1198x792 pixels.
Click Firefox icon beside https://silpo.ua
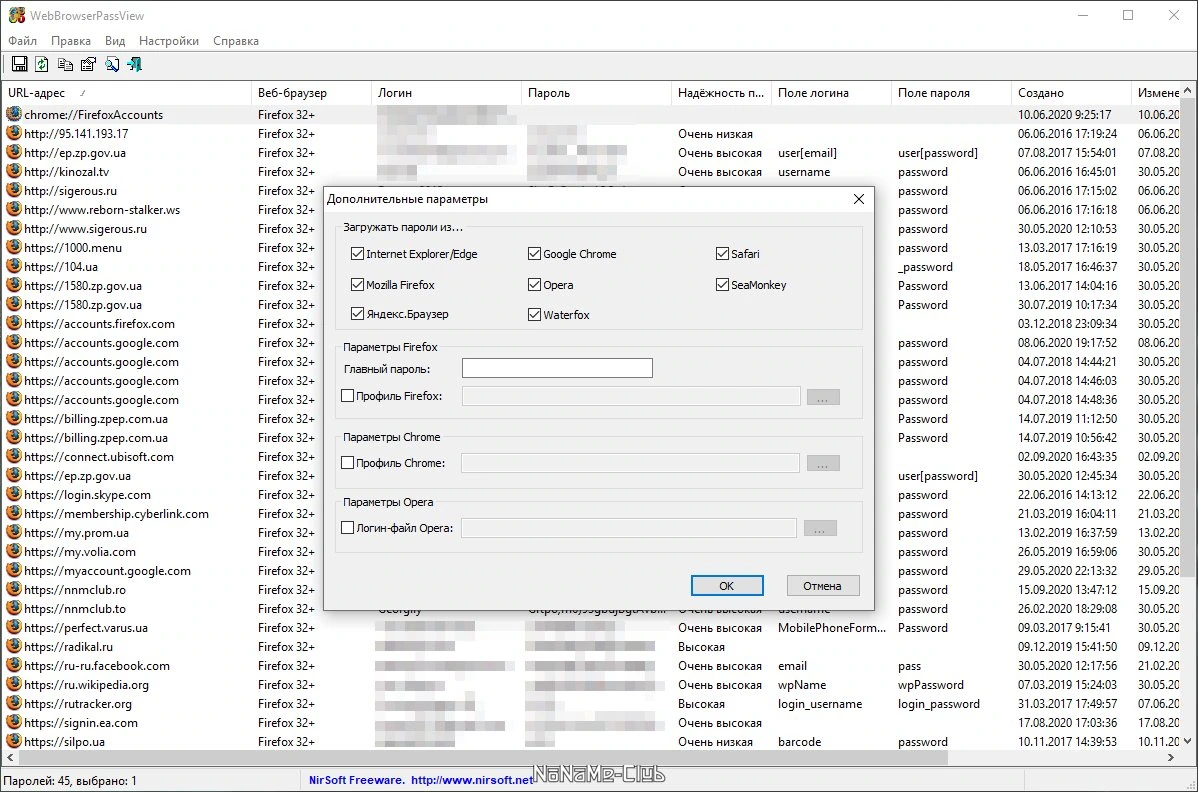pos(14,741)
